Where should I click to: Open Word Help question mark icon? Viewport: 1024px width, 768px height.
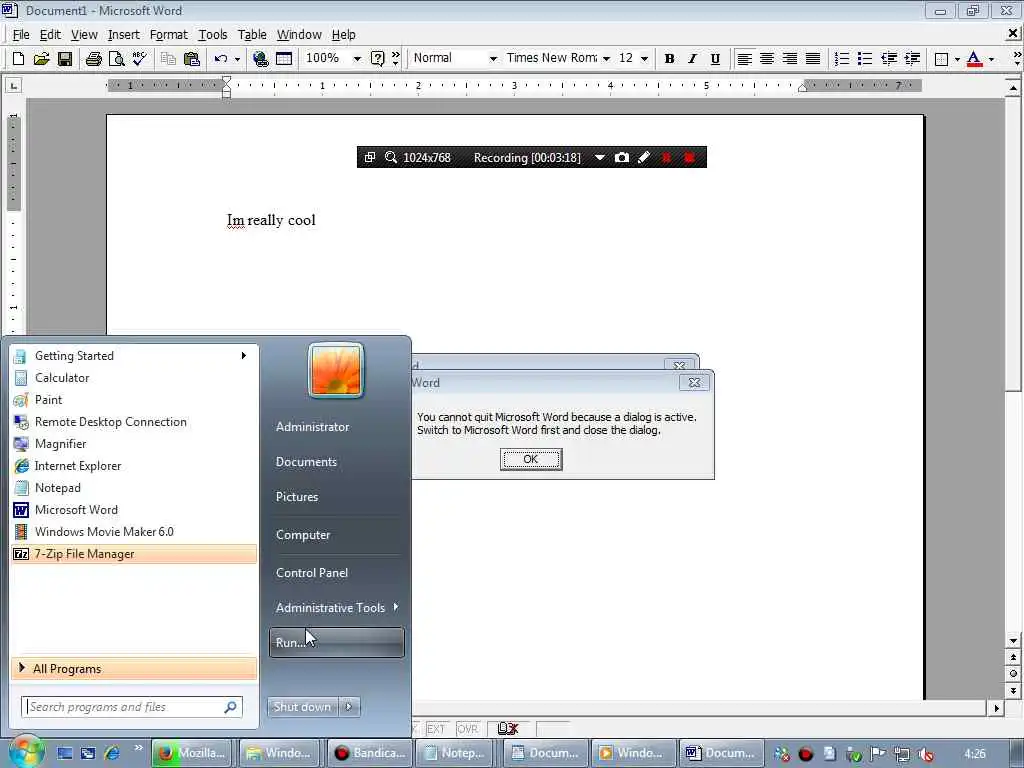pos(377,59)
